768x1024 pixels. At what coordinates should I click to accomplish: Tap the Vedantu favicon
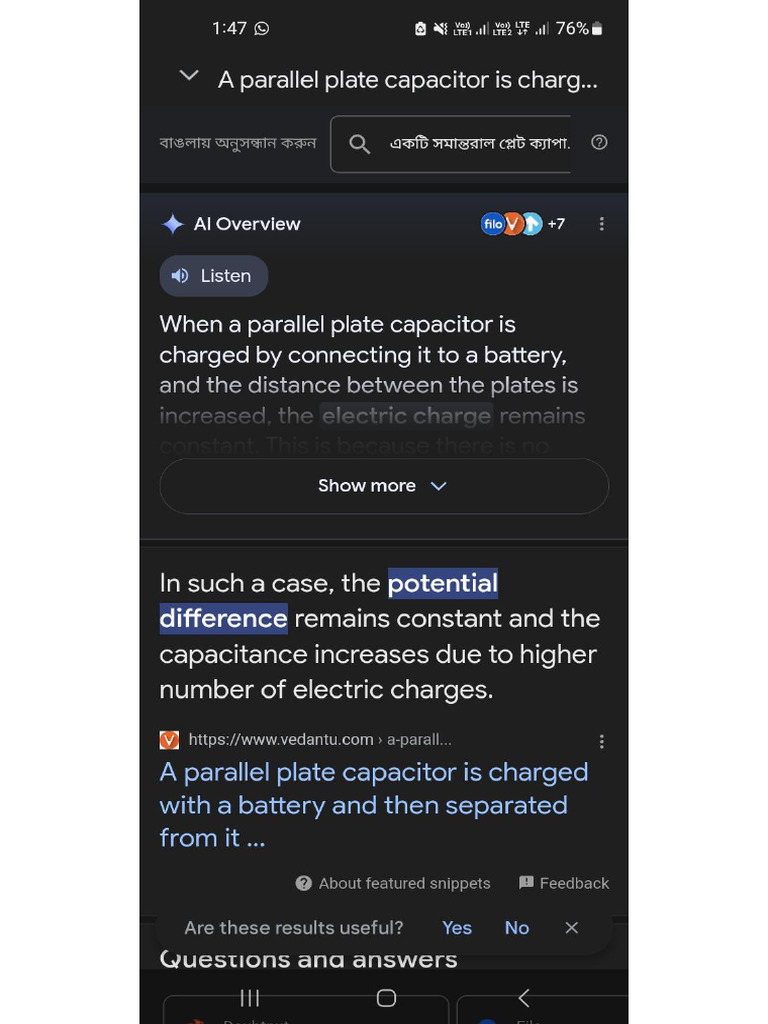coord(169,740)
